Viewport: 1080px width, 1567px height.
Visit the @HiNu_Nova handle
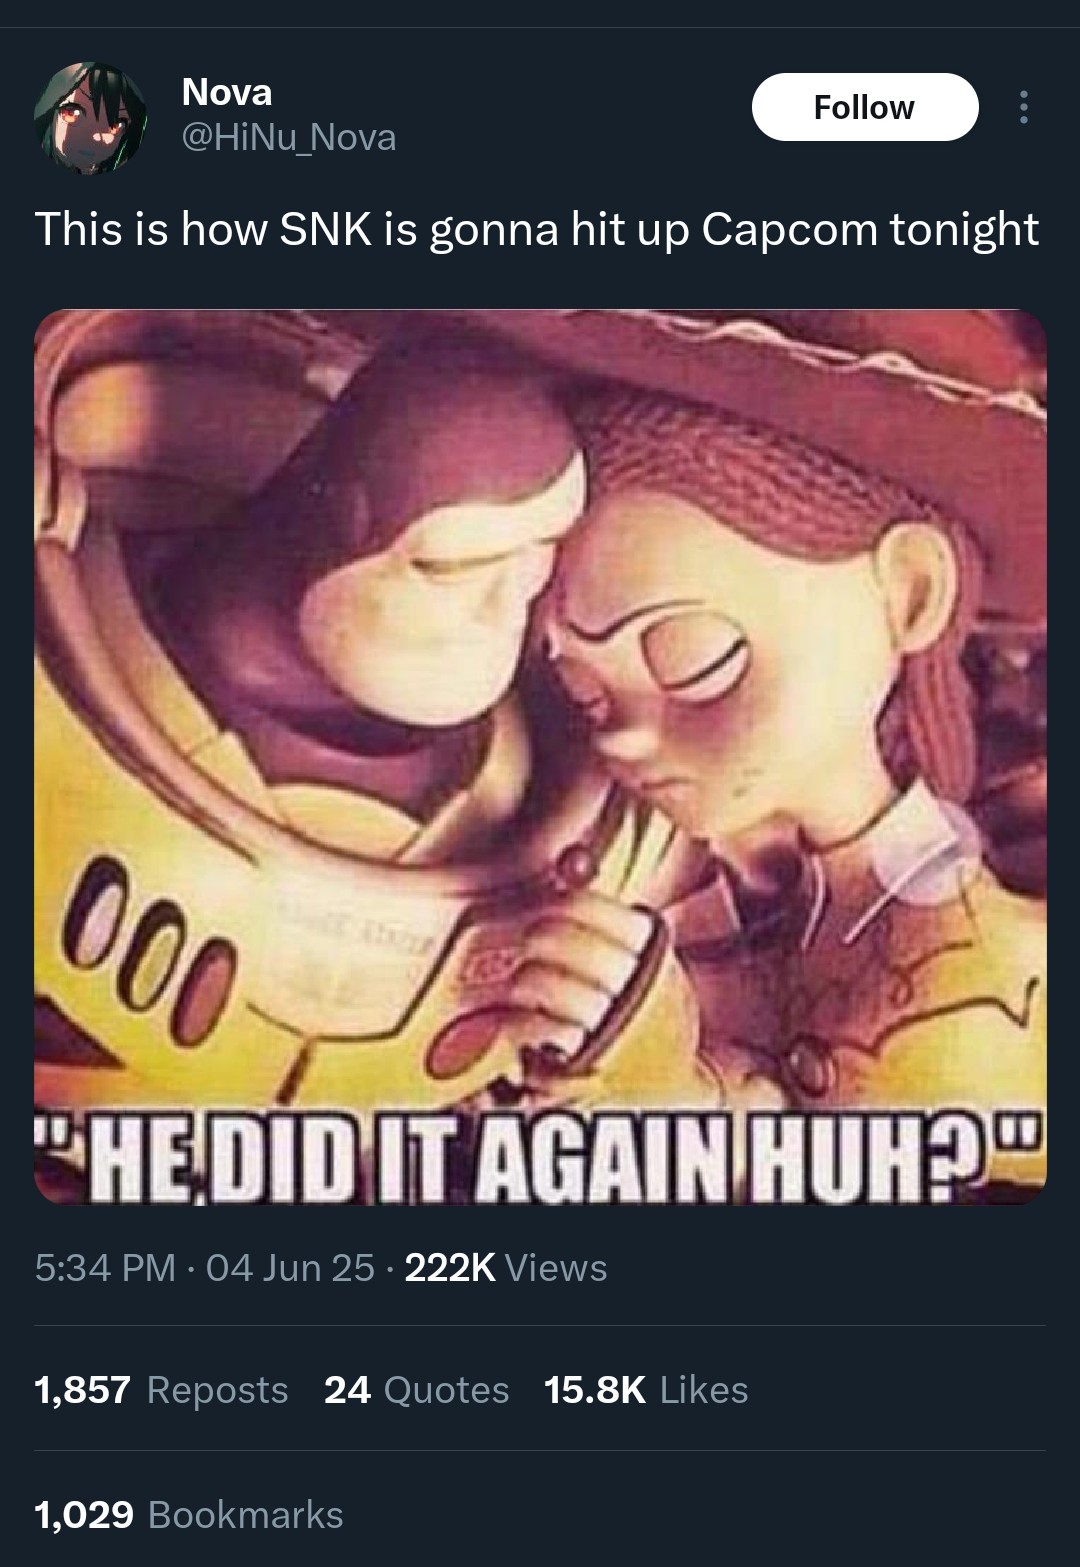(289, 137)
